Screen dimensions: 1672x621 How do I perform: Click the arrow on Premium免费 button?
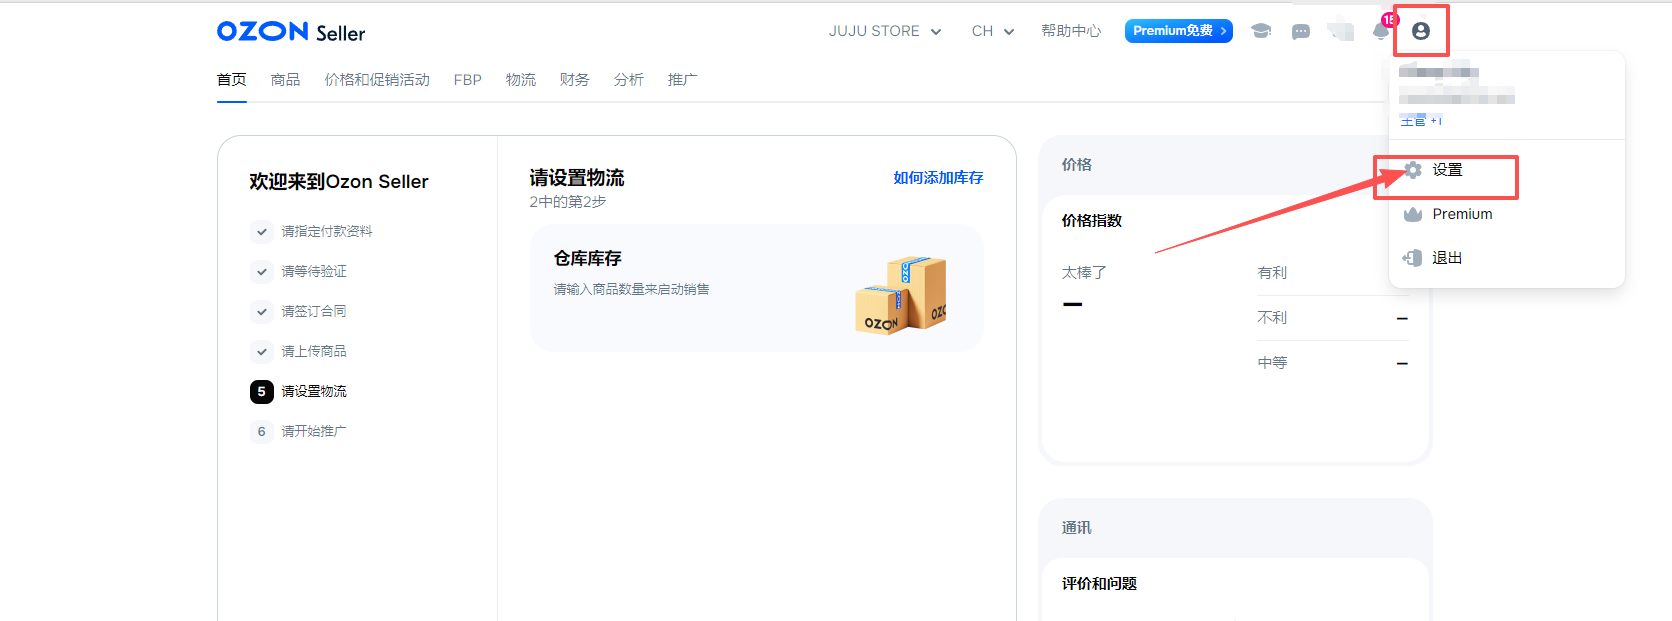click(x=1223, y=31)
